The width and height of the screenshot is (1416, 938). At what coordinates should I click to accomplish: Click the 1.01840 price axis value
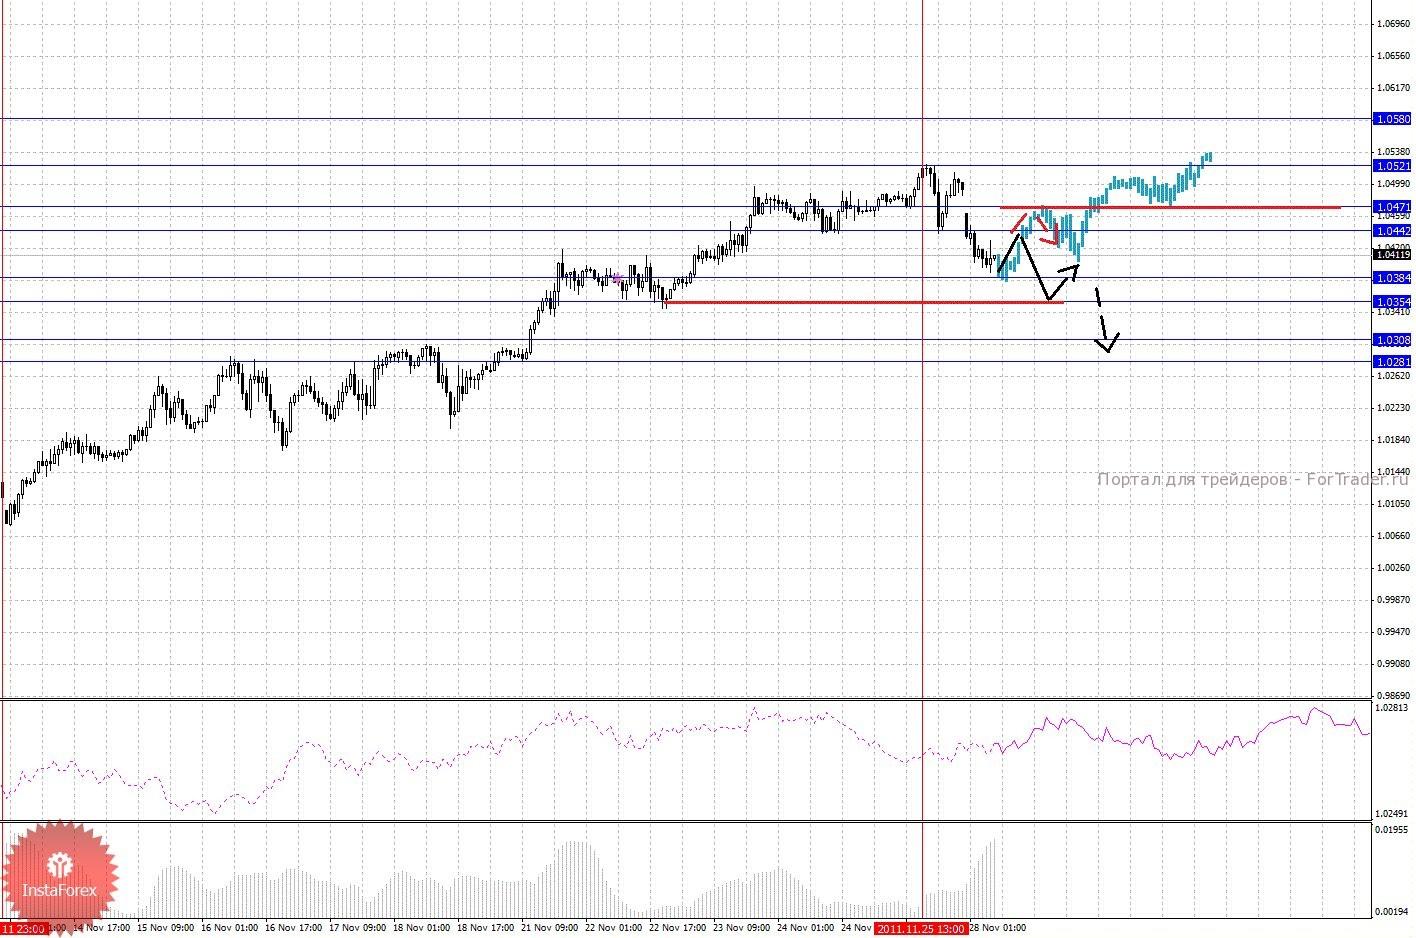pyautogui.click(x=1393, y=440)
